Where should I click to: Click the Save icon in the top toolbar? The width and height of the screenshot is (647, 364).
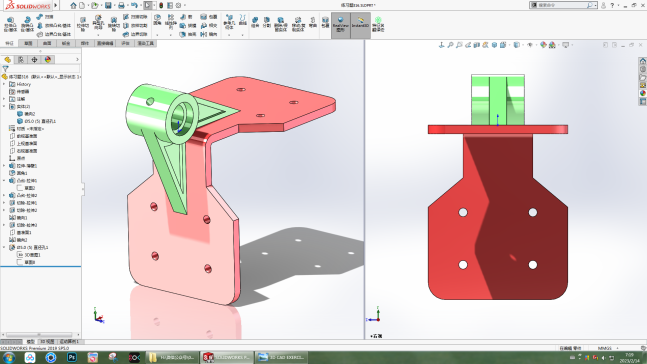pyautogui.click(x=108, y=5)
